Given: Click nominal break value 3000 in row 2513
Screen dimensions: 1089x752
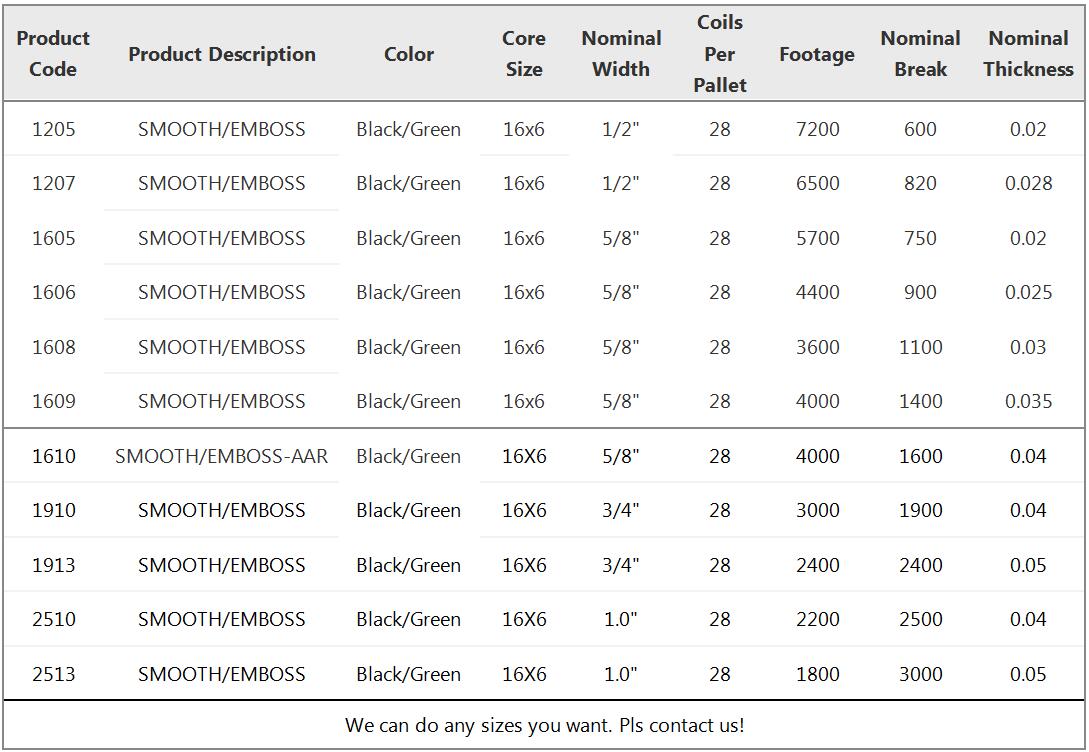Looking at the screenshot, I should coord(921,674).
